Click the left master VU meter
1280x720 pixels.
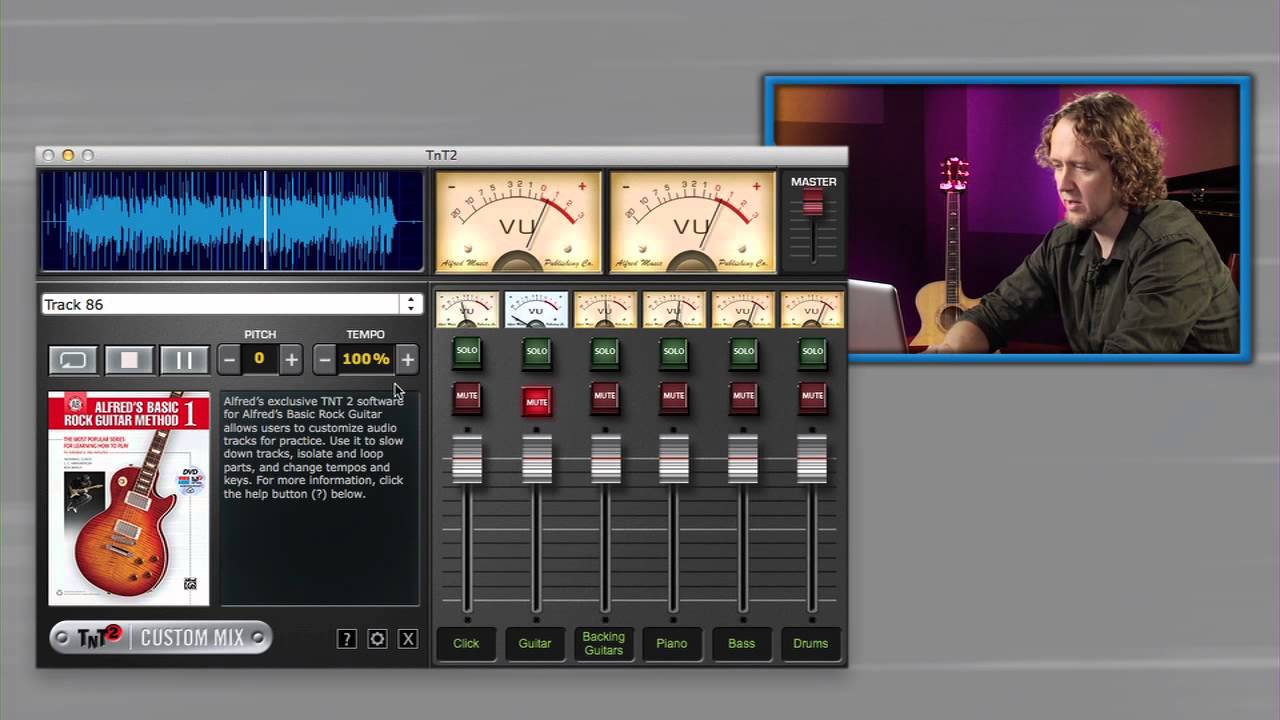point(518,222)
